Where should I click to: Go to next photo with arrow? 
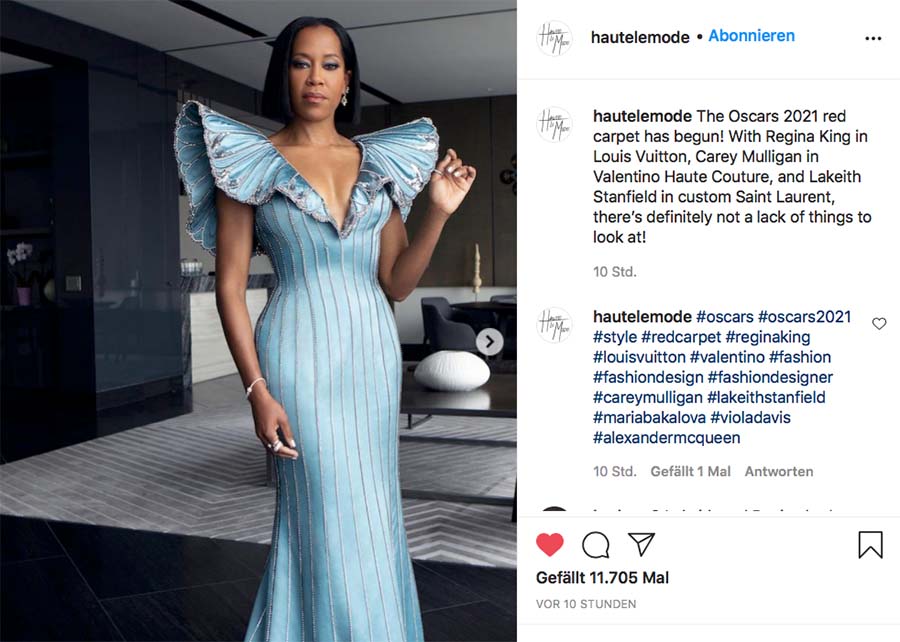490,342
